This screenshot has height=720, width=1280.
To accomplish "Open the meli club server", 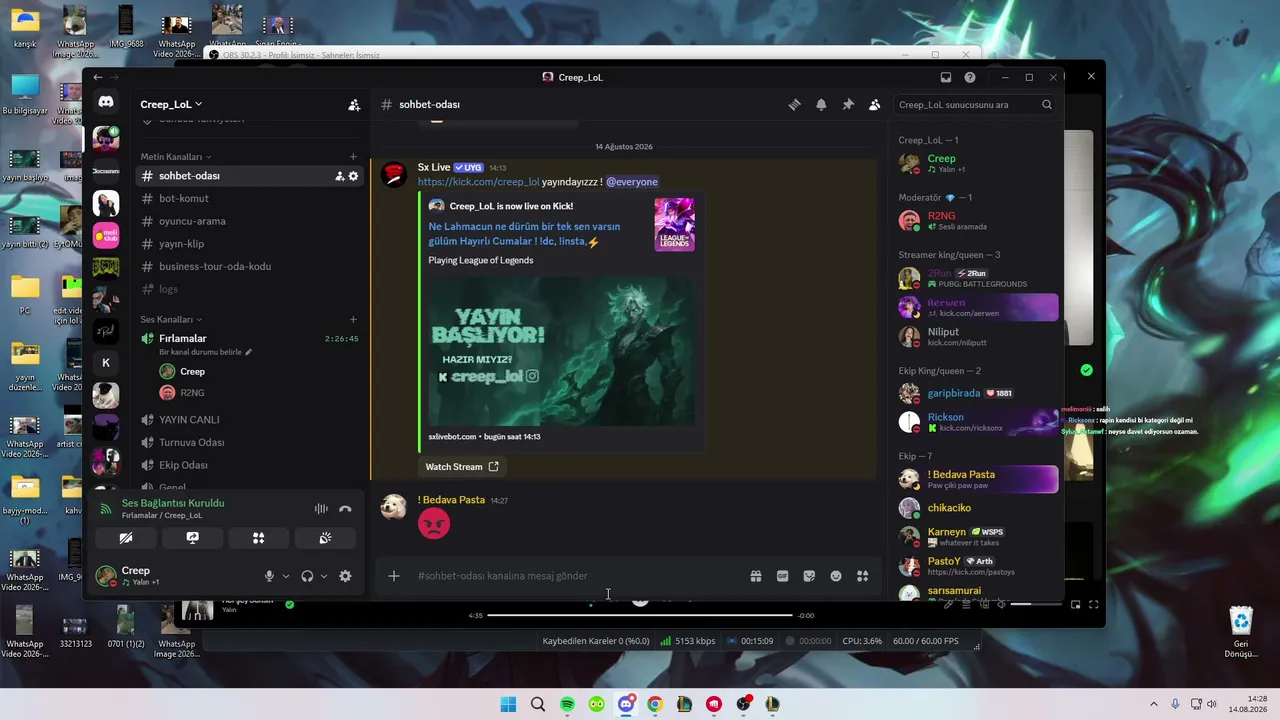I will [106, 235].
